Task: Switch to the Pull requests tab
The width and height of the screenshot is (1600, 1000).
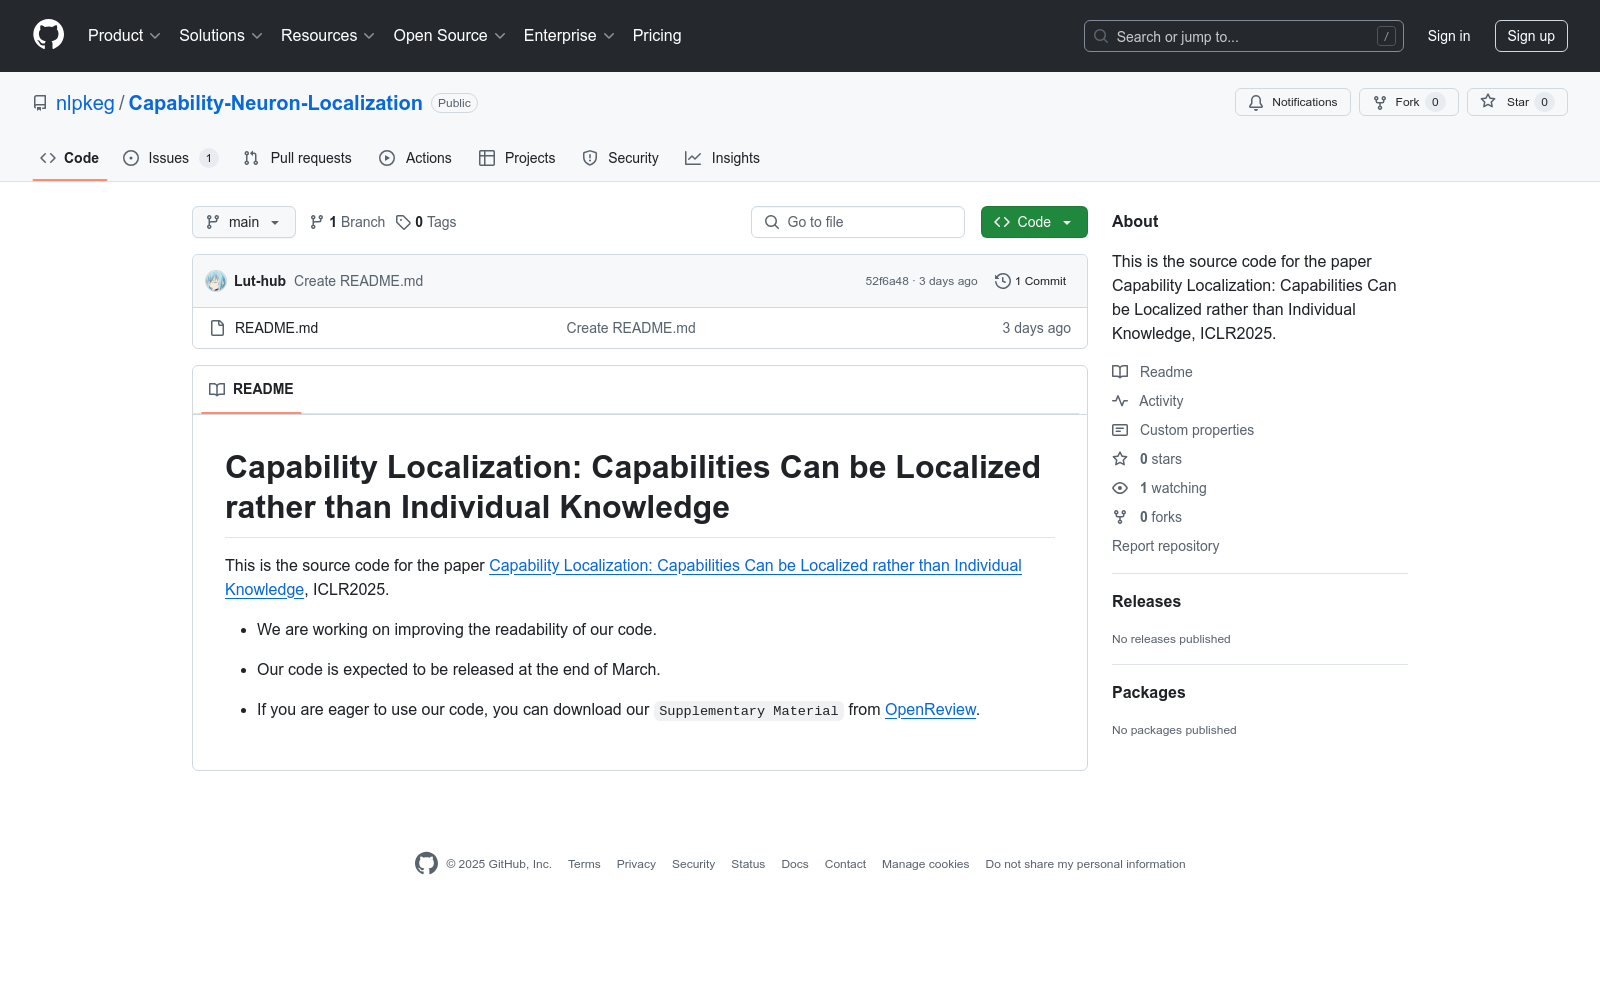Action: pos(298,158)
